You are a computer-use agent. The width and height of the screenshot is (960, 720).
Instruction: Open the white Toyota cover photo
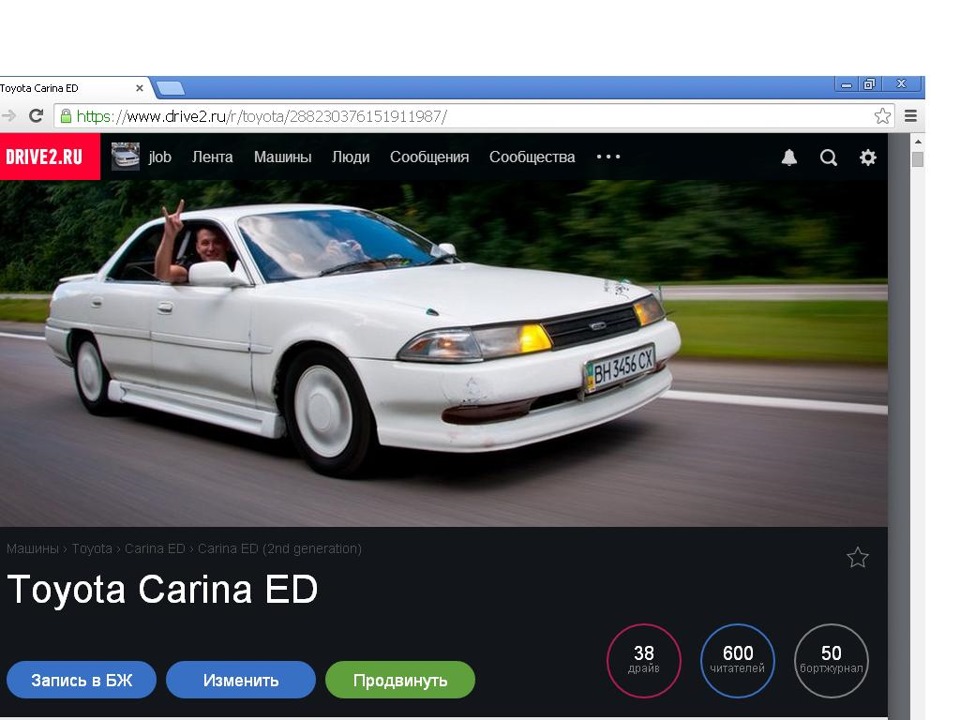point(444,353)
